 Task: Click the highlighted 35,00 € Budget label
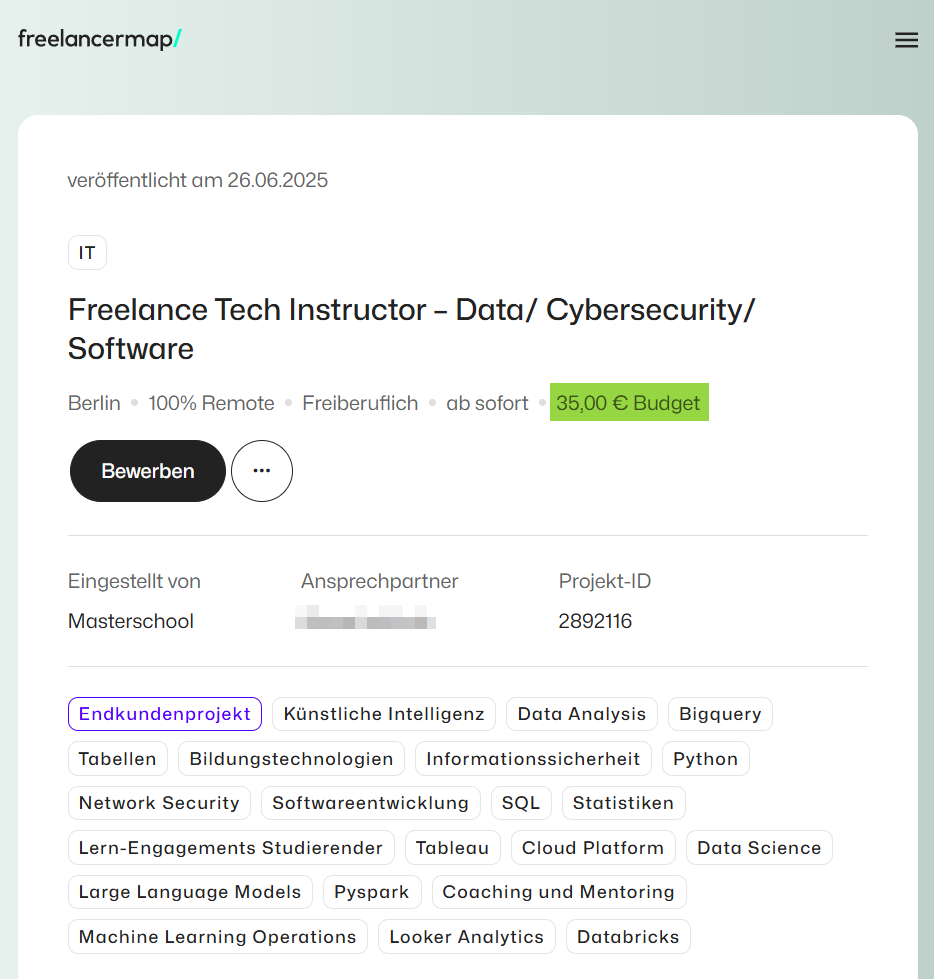pyautogui.click(x=629, y=403)
